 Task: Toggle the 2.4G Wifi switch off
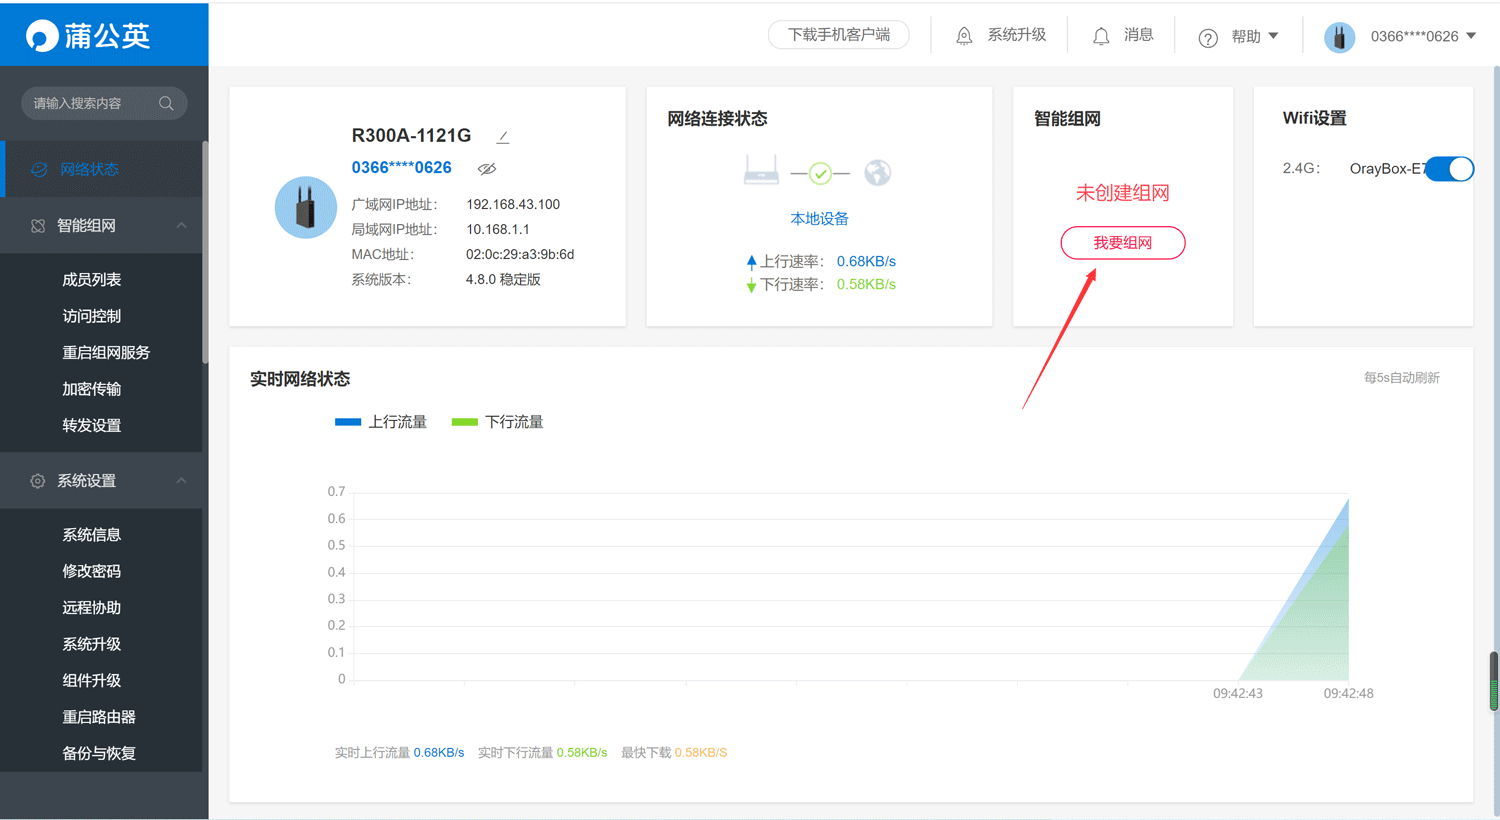click(x=1450, y=169)
